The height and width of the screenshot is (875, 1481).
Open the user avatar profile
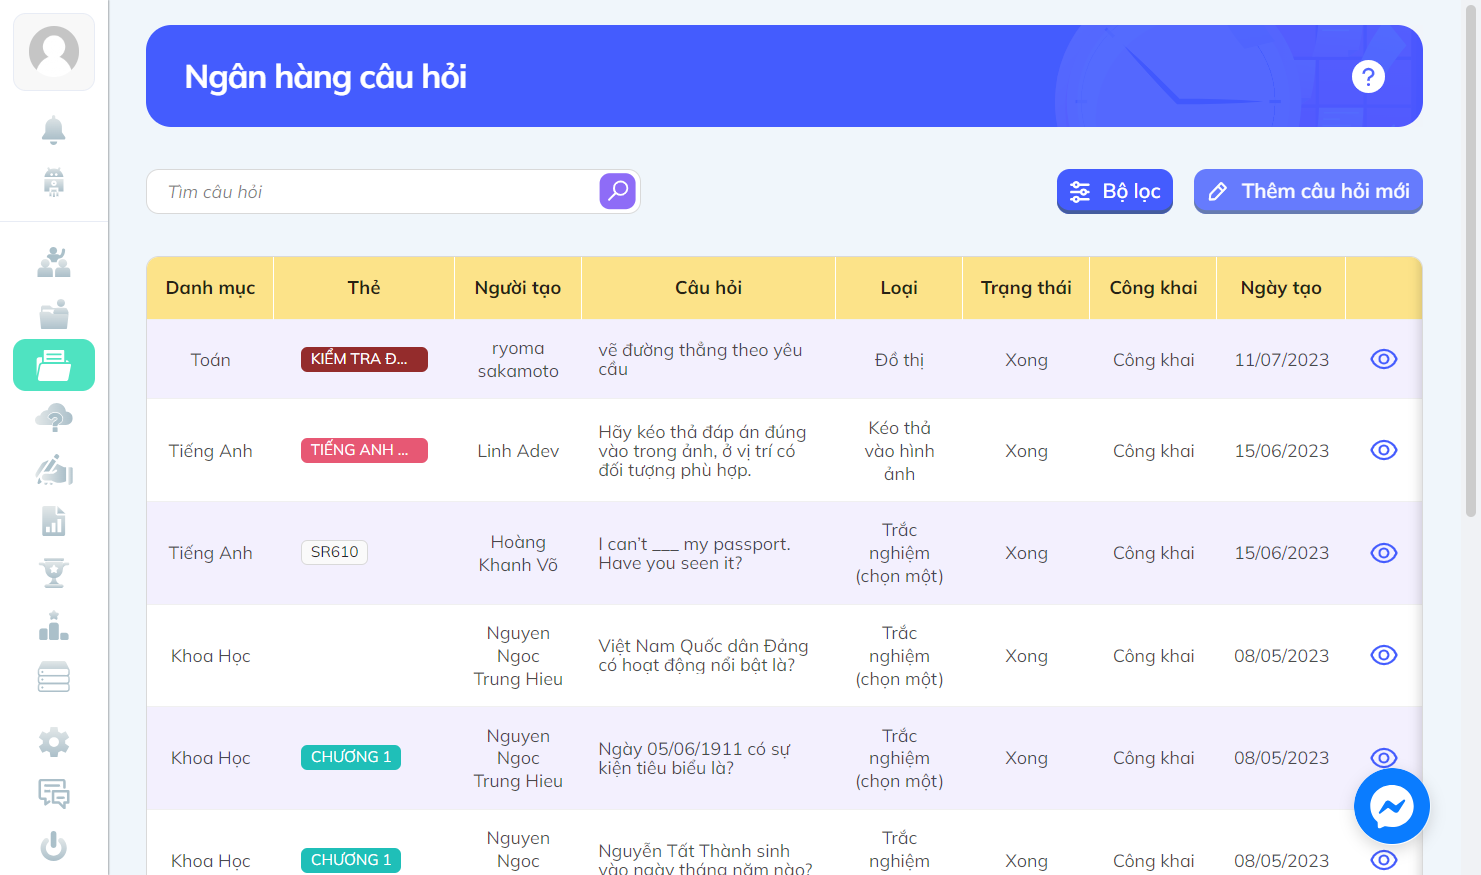pos(54,52)
